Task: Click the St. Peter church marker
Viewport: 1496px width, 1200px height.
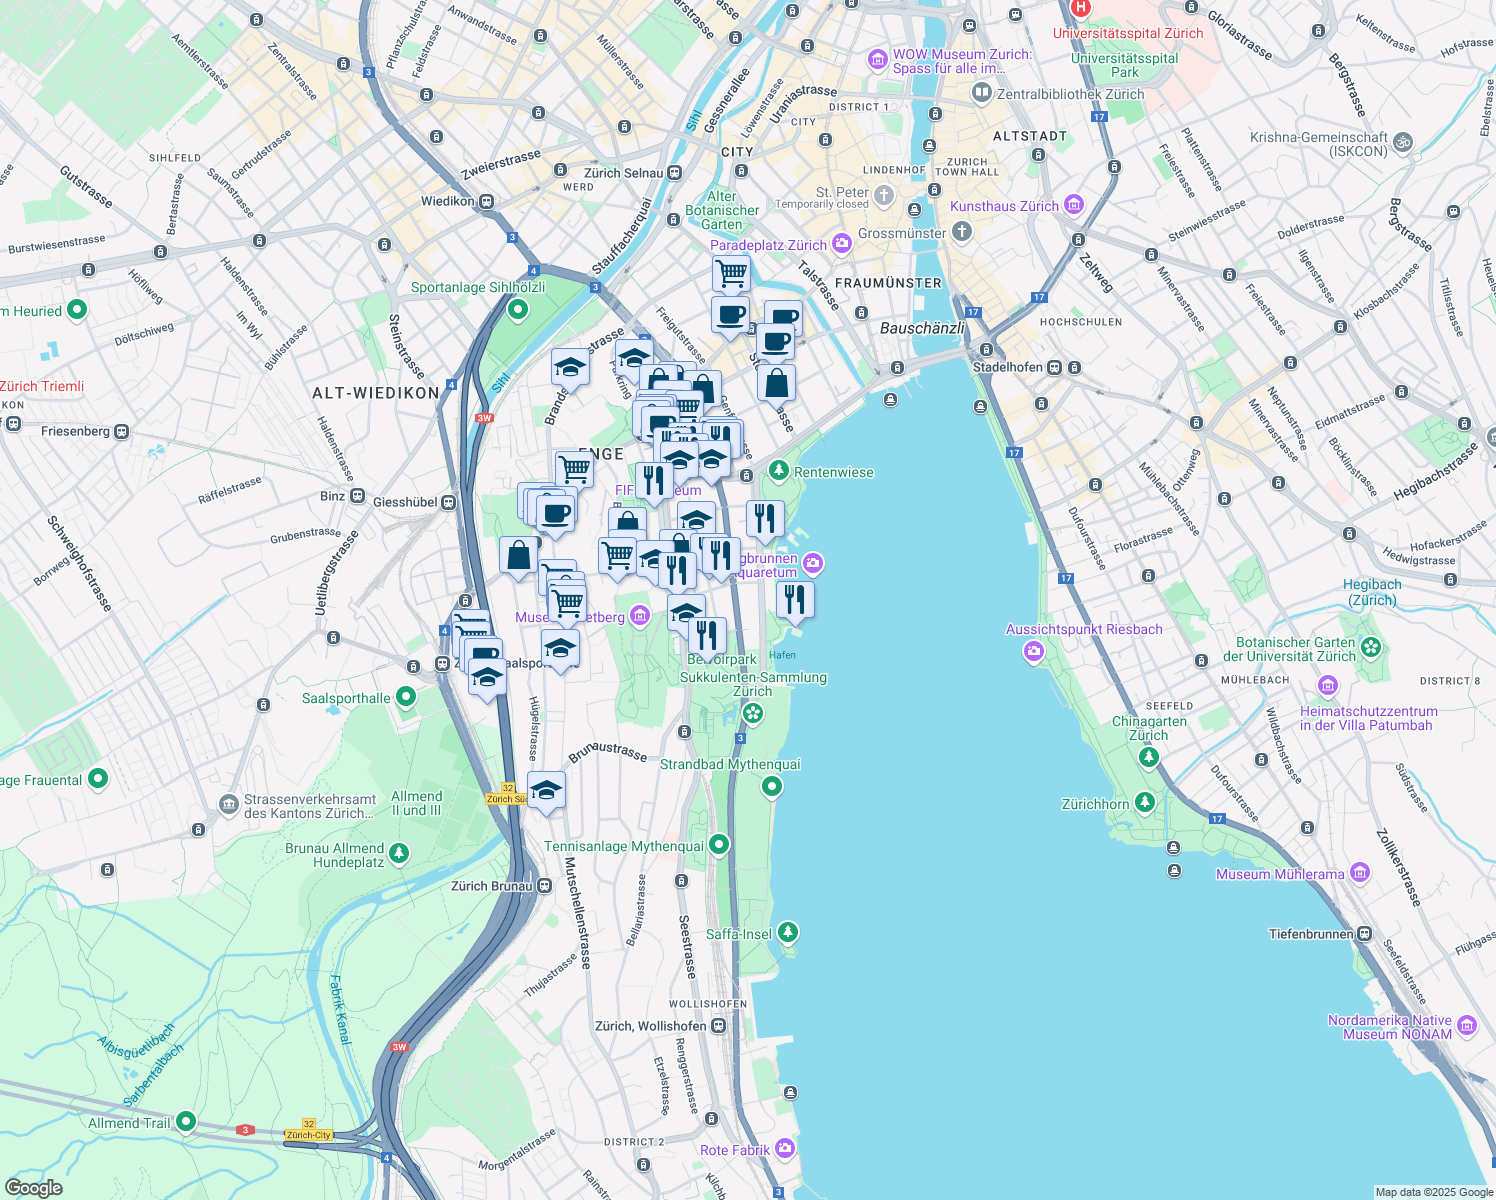Action: [x=883, y=194]
